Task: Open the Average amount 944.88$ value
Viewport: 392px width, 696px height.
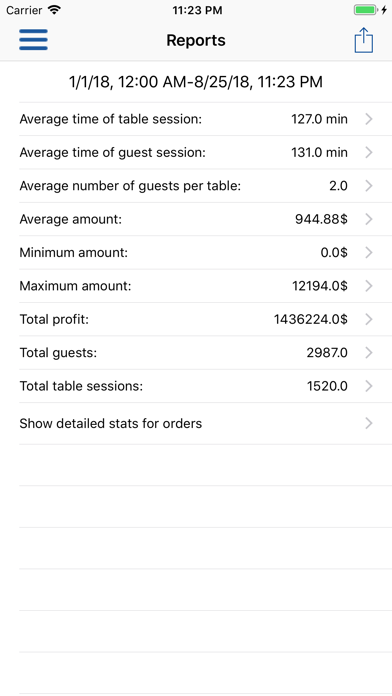Action: pos(321,219)
